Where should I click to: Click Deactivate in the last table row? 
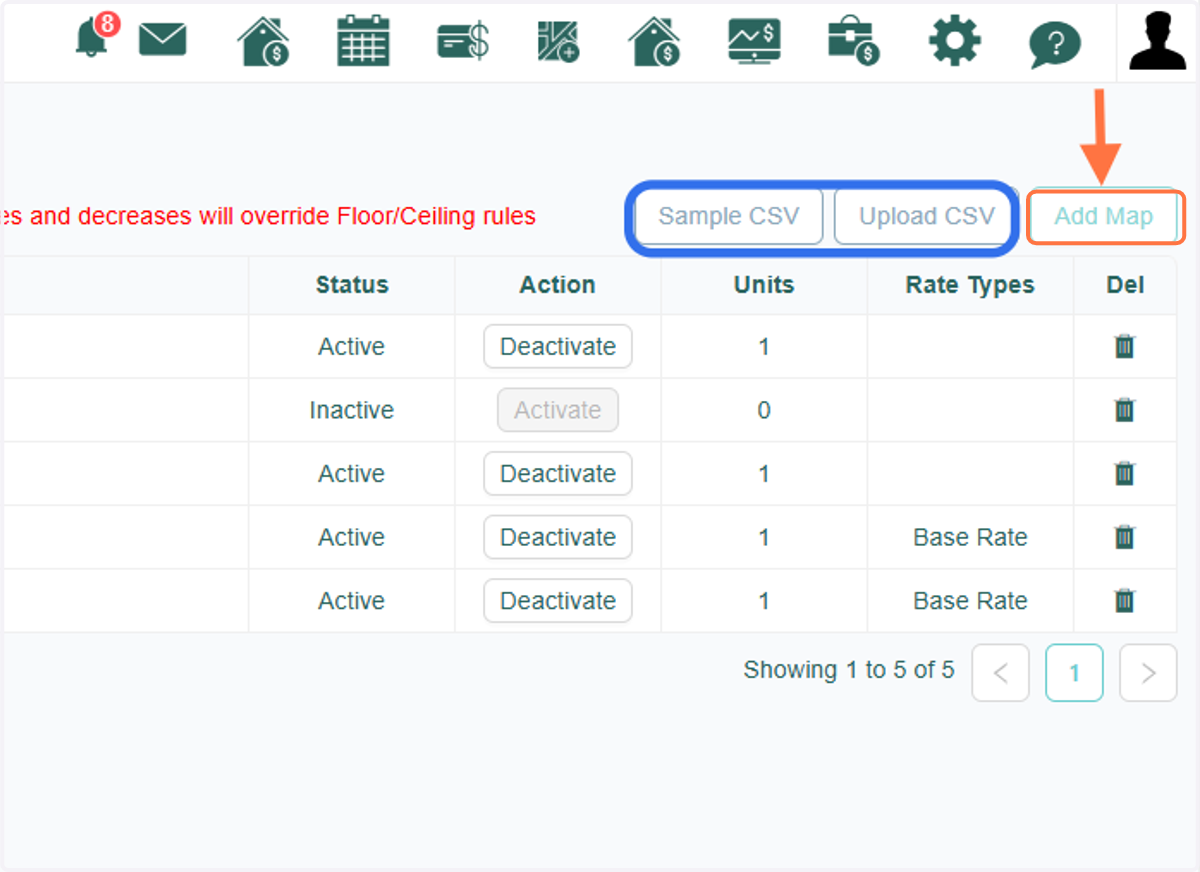click(x=558, y=600)
